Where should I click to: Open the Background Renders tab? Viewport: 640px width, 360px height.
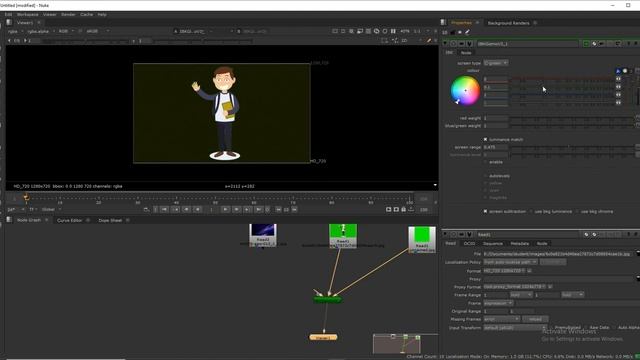[x=508, y=23]
